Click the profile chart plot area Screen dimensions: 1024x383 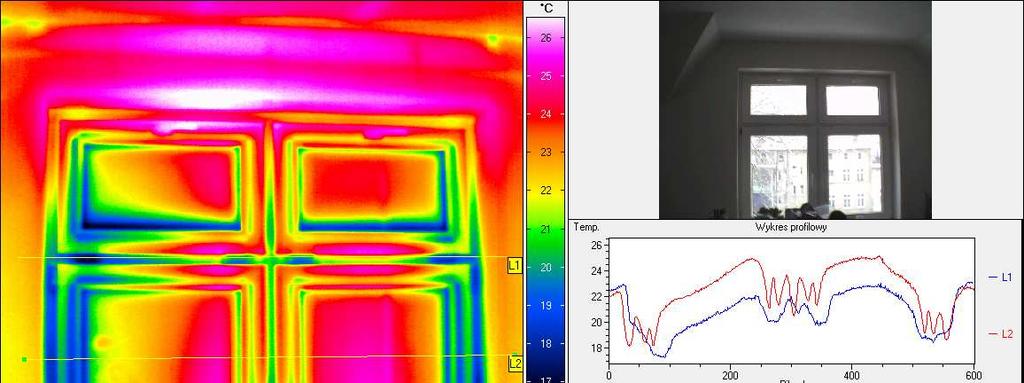[791, 301]
